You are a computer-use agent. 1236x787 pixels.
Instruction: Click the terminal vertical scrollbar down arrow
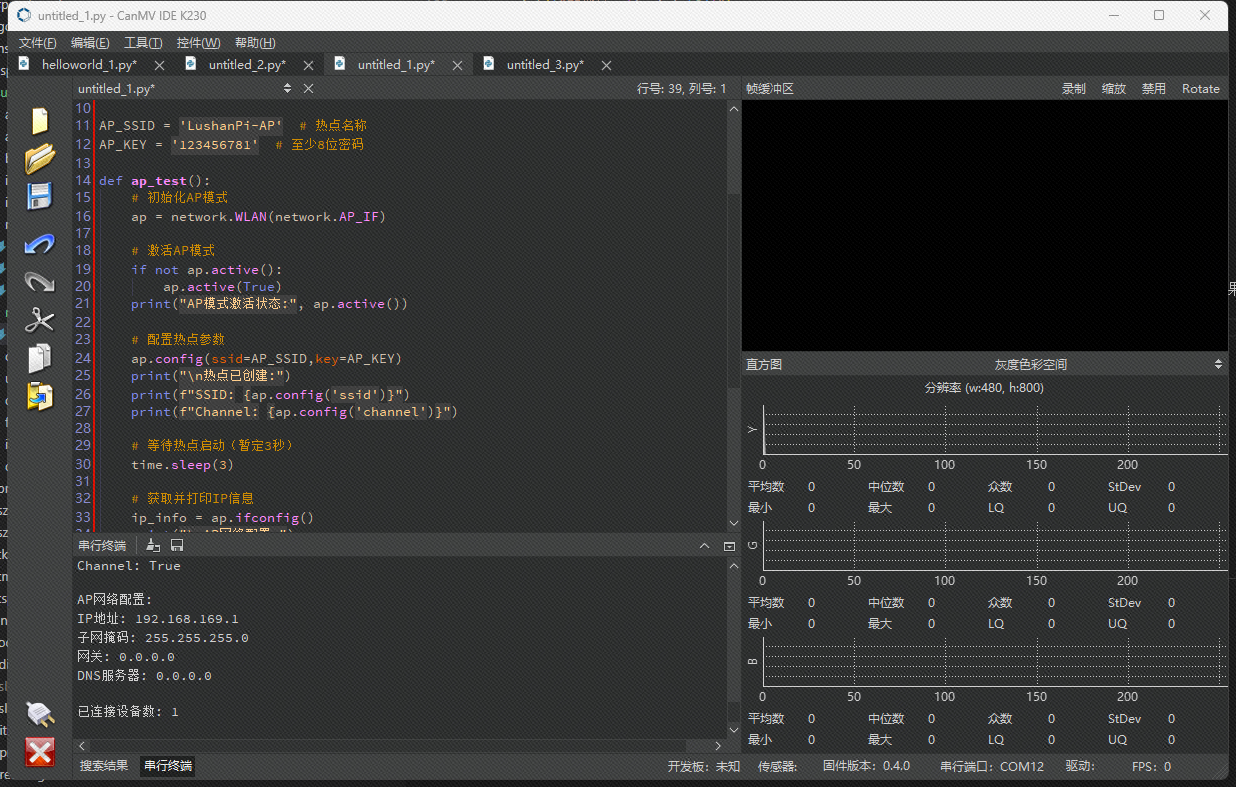[x=733, y=730]
